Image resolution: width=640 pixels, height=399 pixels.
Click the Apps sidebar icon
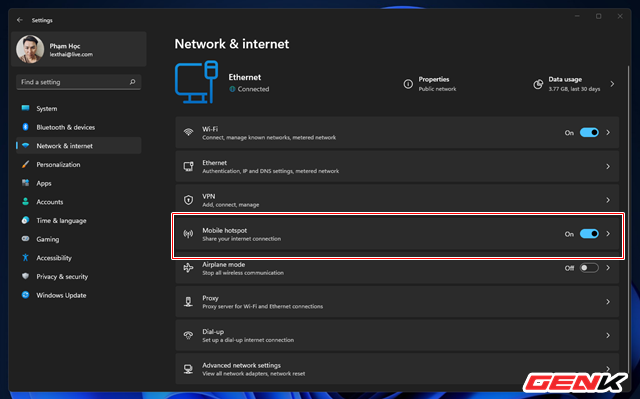(25, 183)
